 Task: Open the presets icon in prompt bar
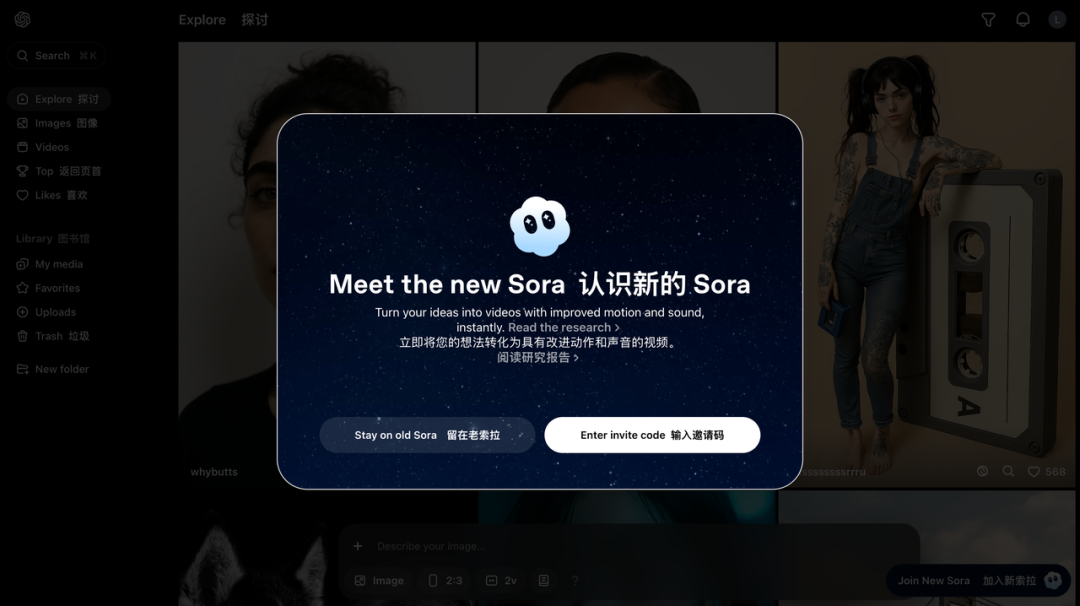543,581
